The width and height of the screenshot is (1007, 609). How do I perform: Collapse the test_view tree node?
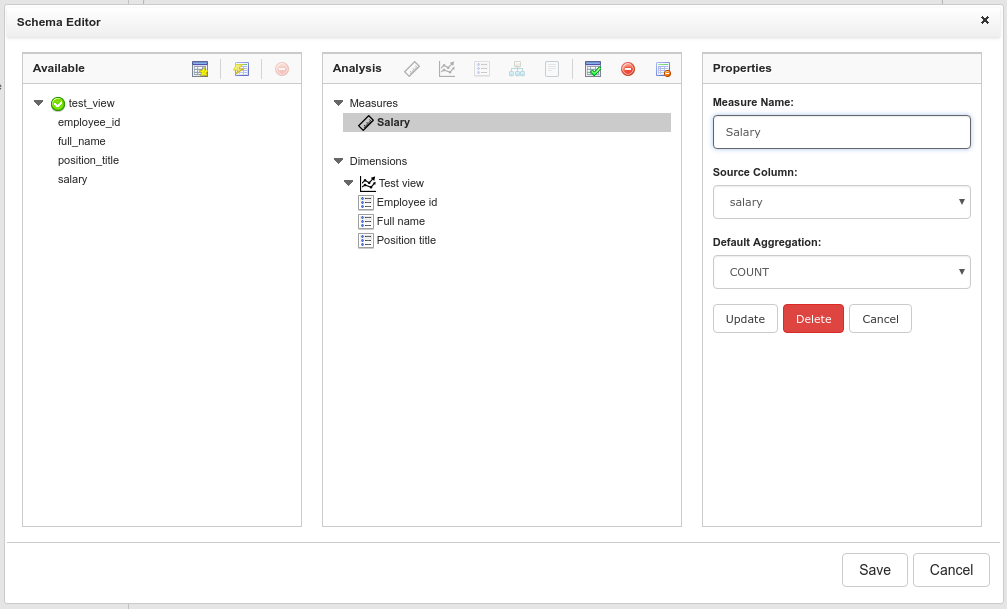tap(38, 103)
